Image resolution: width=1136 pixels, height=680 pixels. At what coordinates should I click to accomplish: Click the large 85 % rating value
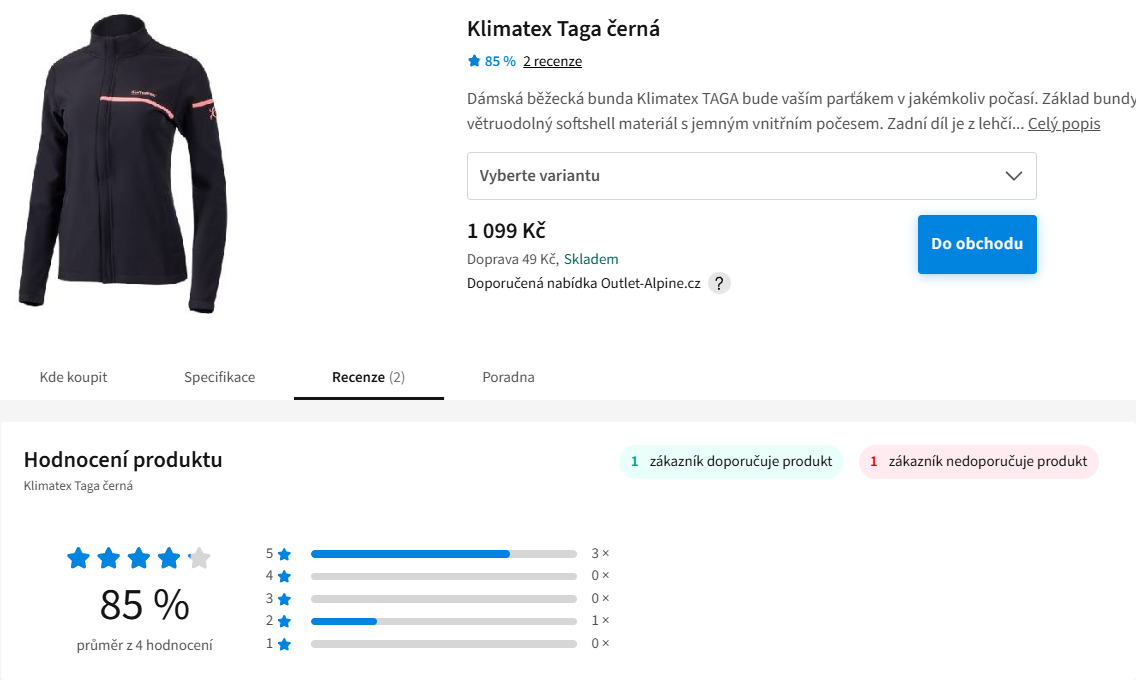144,605
